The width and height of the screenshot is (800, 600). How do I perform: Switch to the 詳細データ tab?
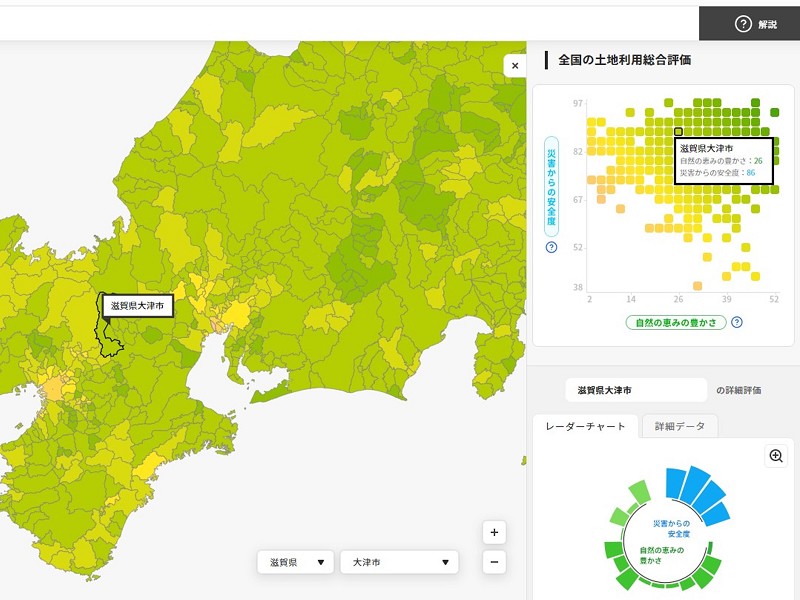[x=679, y=427]
